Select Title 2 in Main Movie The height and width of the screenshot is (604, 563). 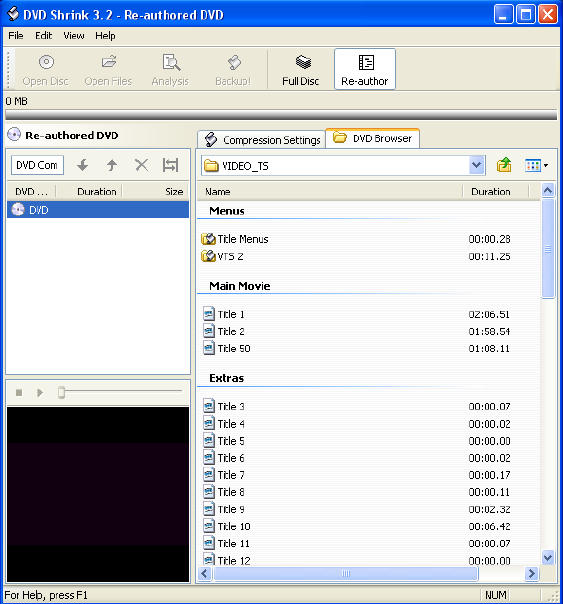click(x=224, y=331)
